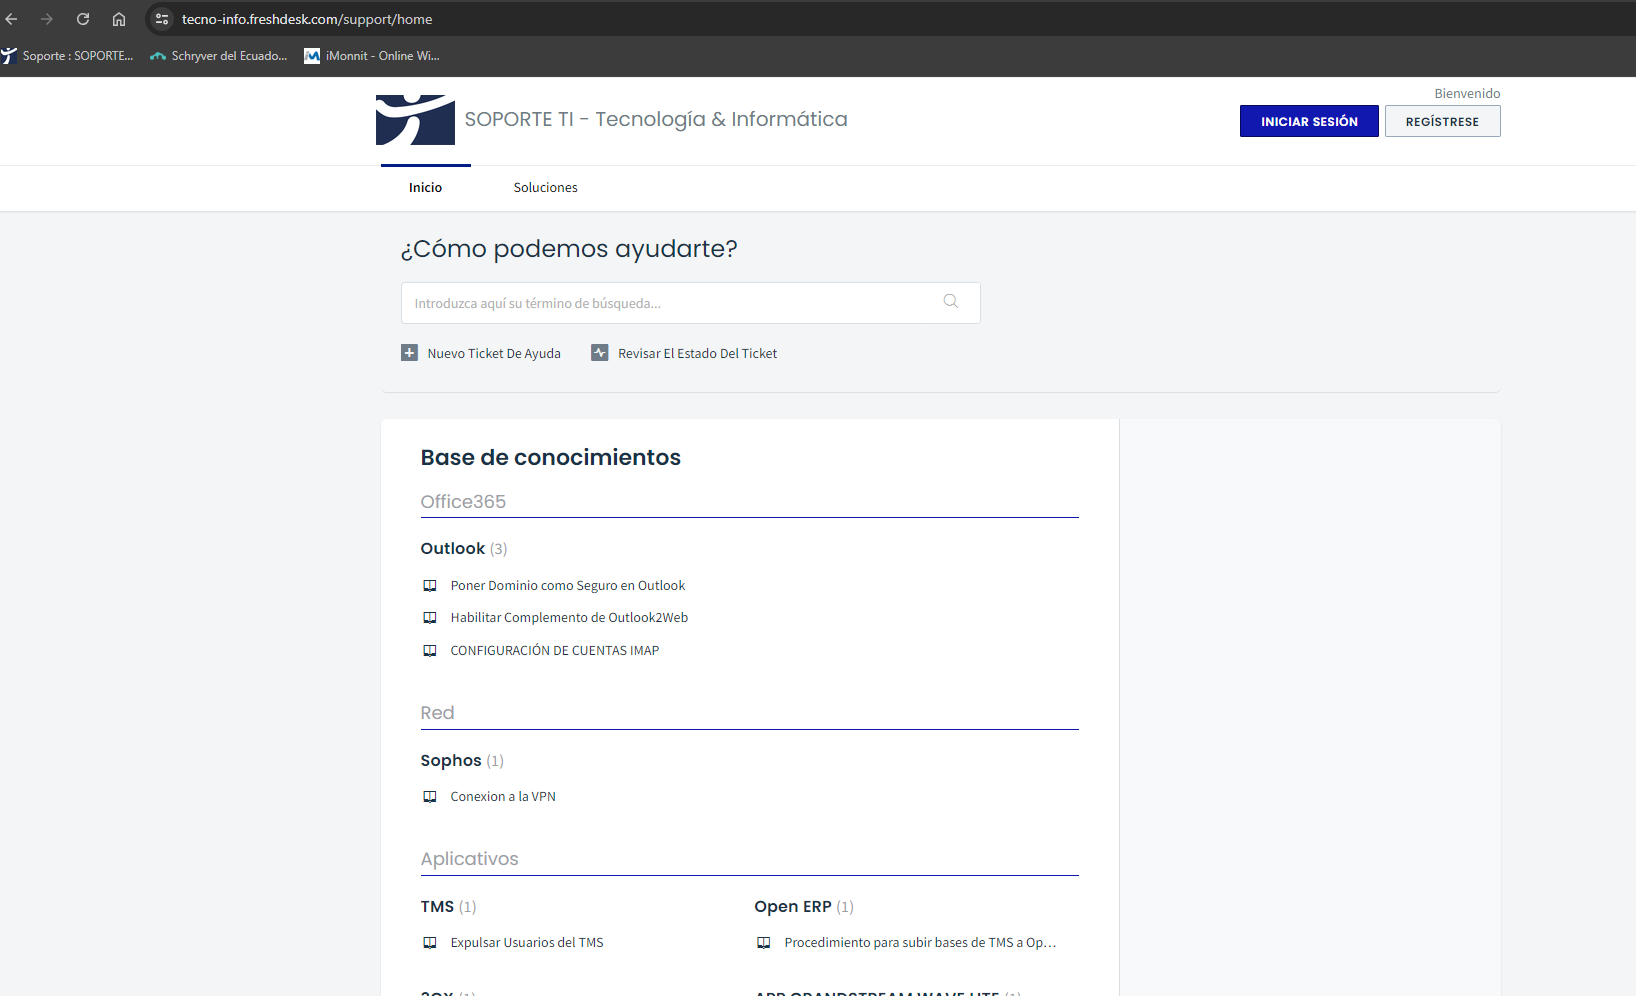Click the Base de conocimientos heading

tap(550, 457)
